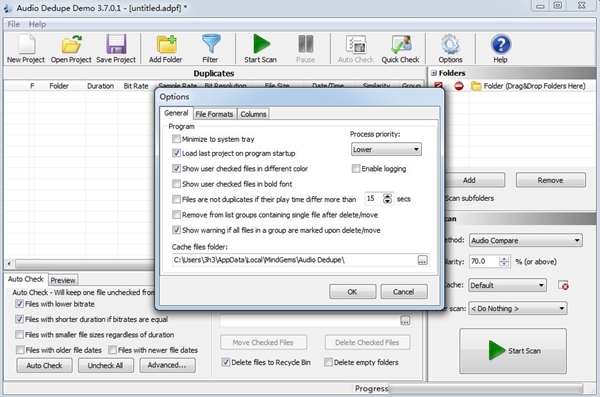The width and height of the screenshot is (600, 397).
Task: Click the Auto Check button at bottom
Action: [44, 365]
